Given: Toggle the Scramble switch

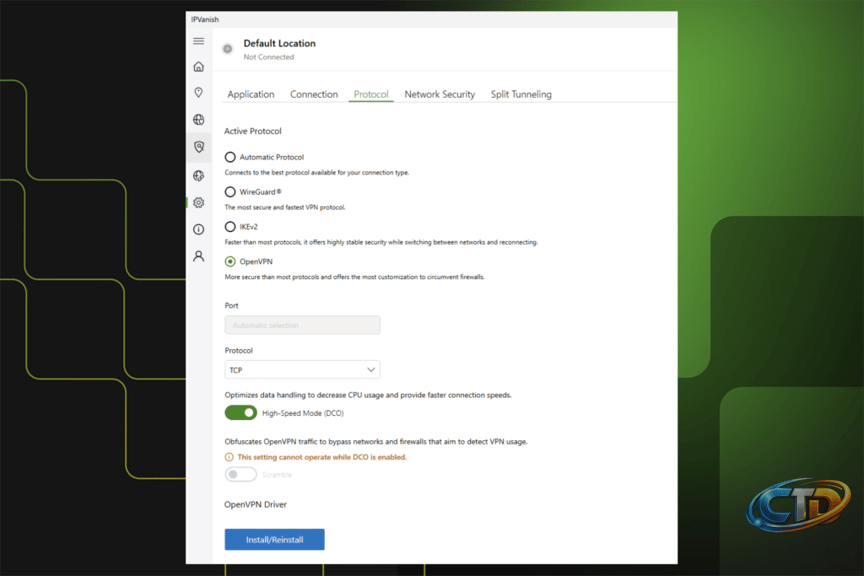Looking at the screenshot, I should pyautogui.click(x=240, y=475).
